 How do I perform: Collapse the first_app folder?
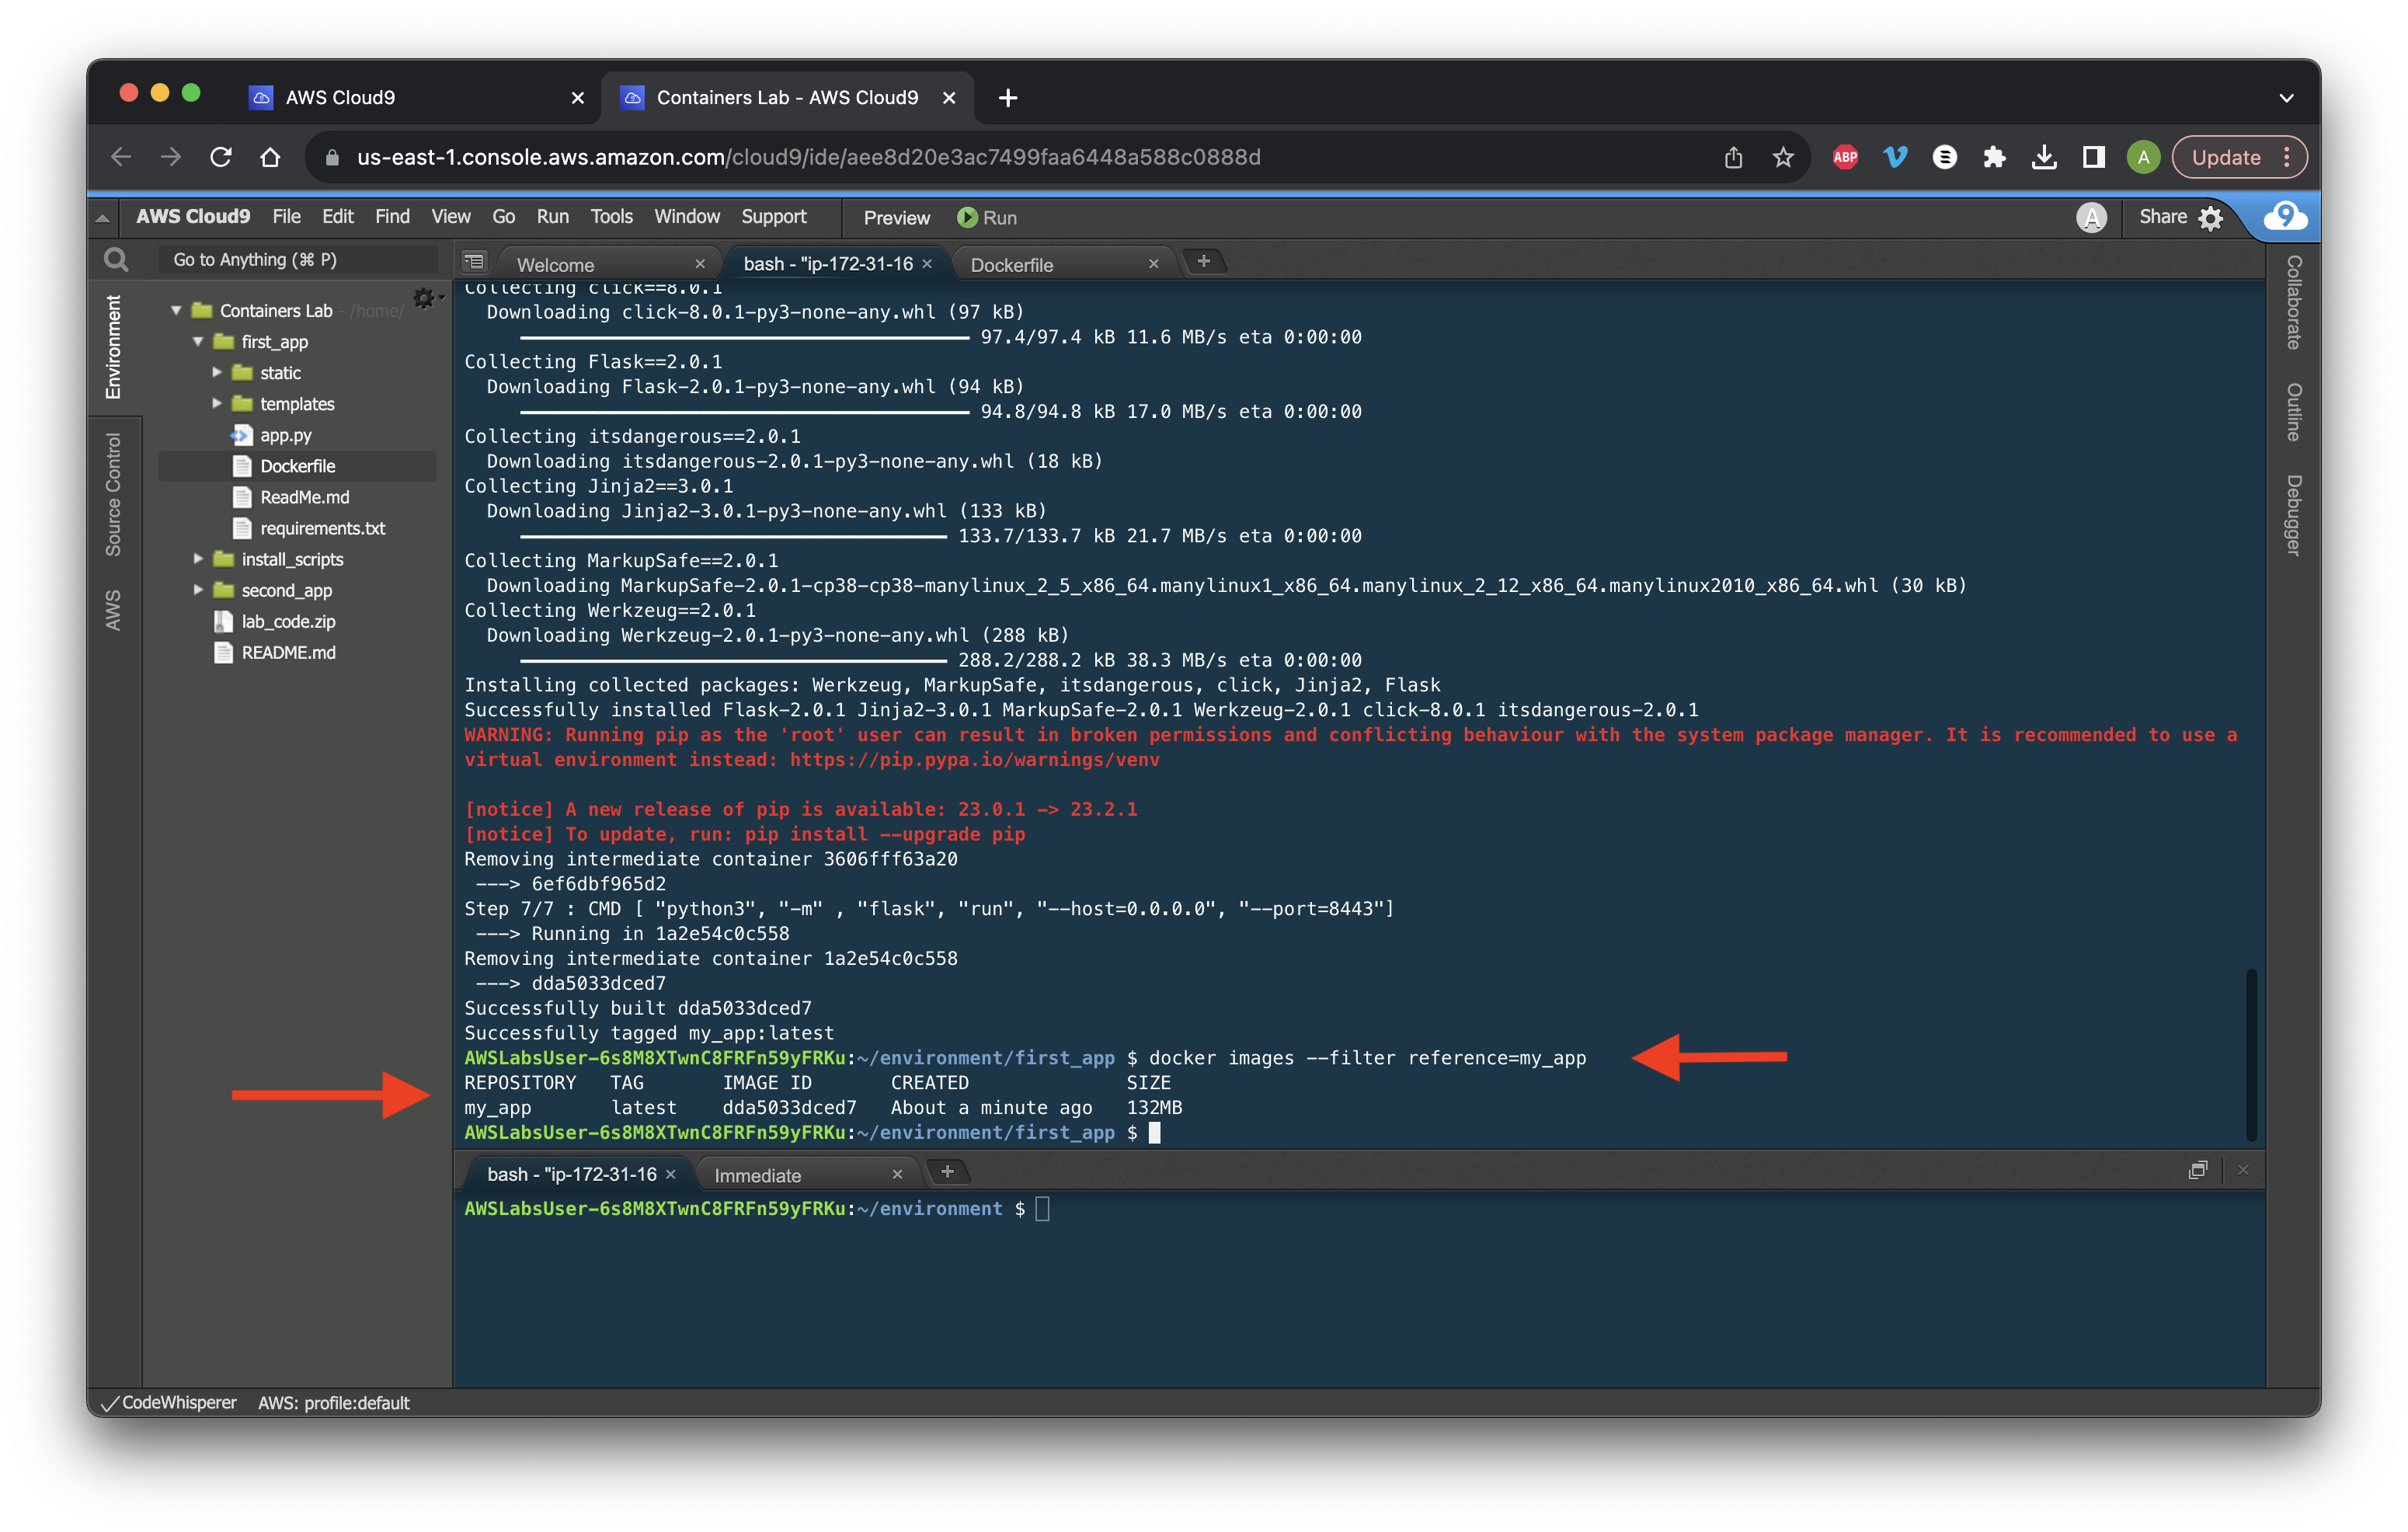pos(198,342)
